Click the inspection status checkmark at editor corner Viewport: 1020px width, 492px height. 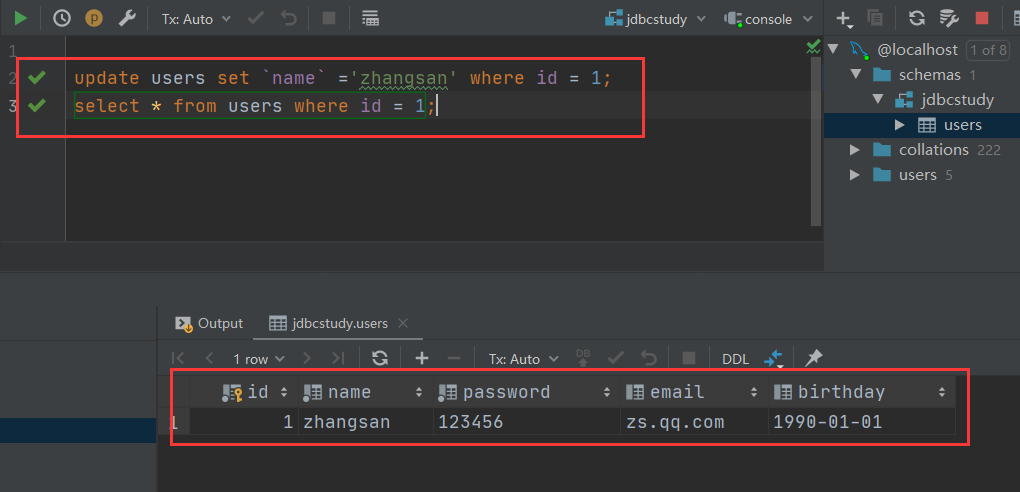tap(813, 46)
